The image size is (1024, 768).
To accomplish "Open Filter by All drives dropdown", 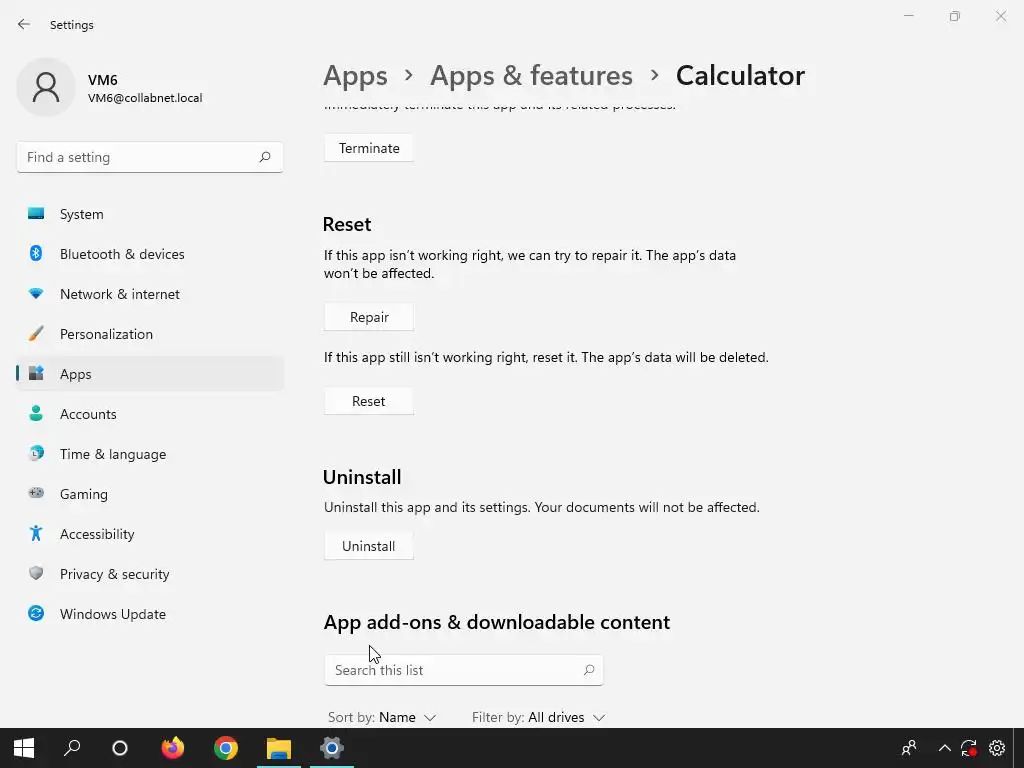I will click(539, 717).
